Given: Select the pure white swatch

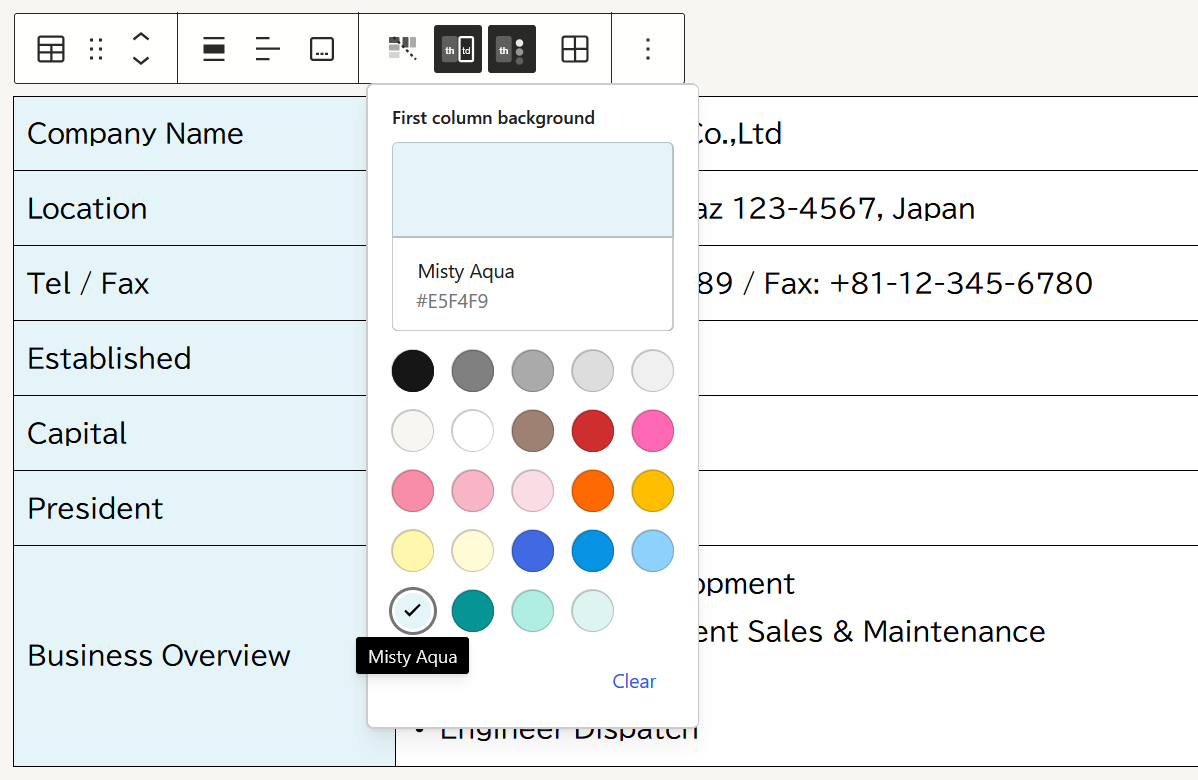Looking at the screenshot, I should coord(473,431).
